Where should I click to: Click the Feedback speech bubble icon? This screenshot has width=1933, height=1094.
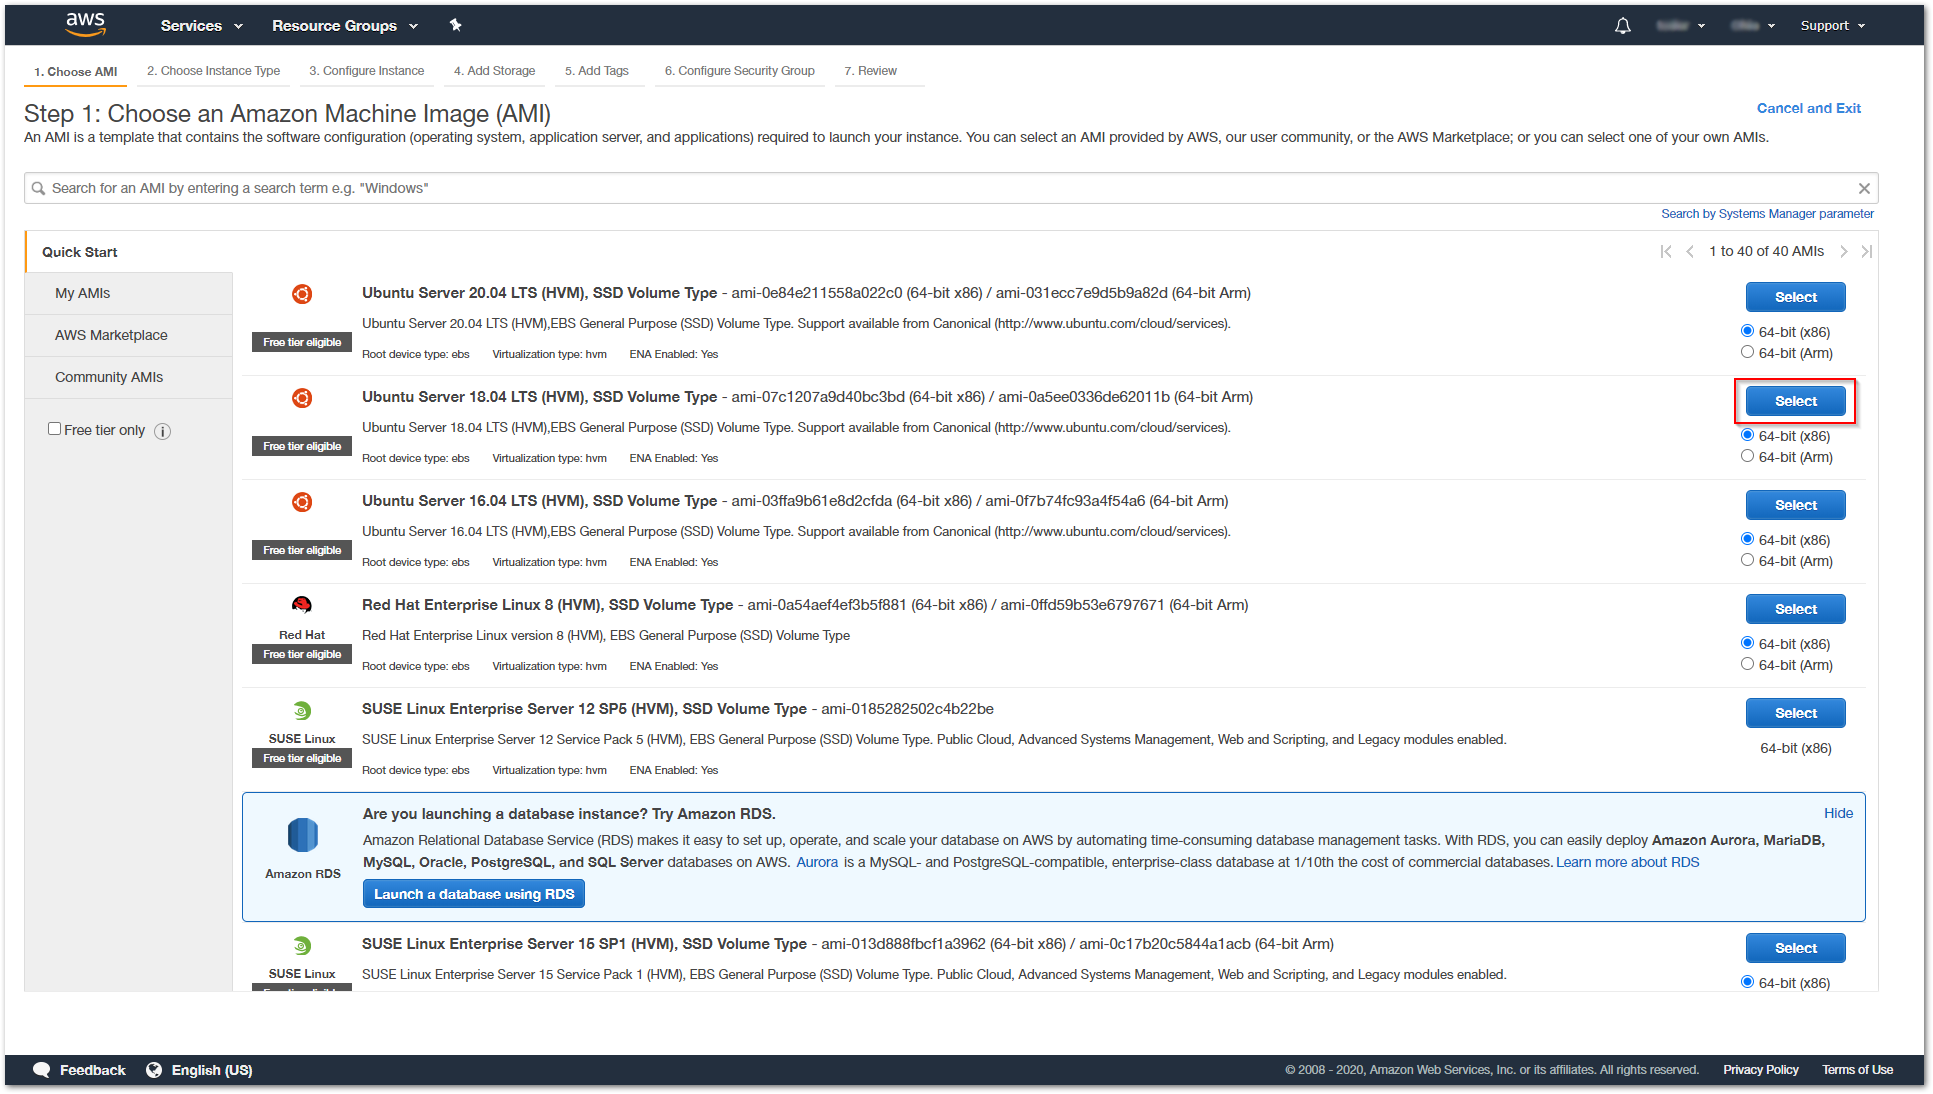pyautogui.click(x=41, y=1070)
